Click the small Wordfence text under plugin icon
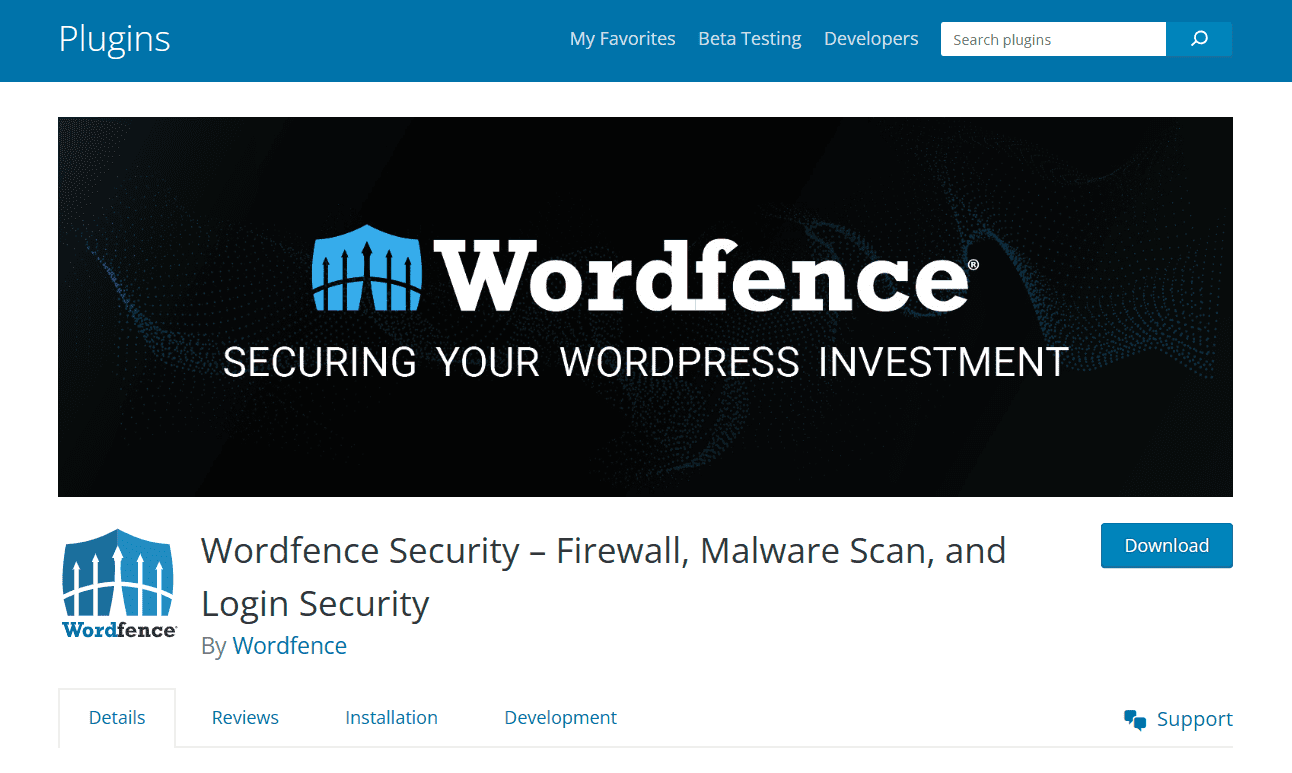1292x773 pixels. pos(120,630)
